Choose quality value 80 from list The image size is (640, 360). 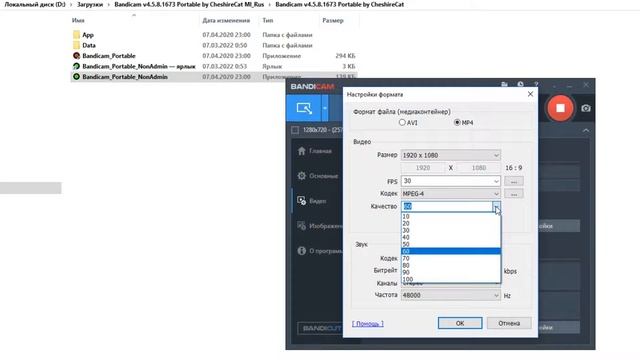pyautogui.click(x=451, y=265)
